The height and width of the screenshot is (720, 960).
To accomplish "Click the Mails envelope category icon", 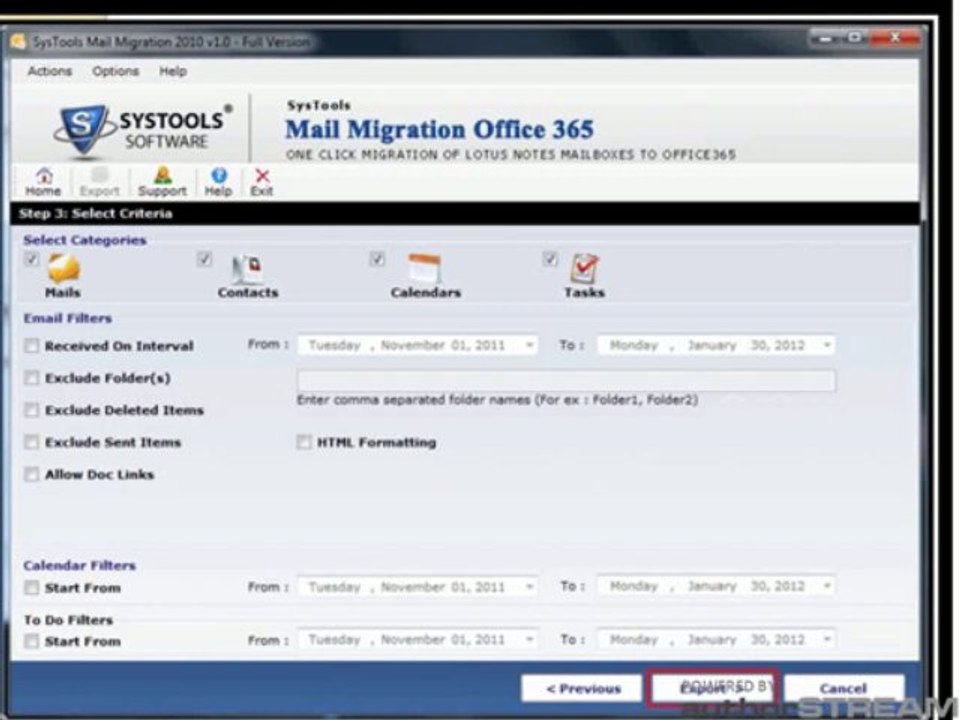I will [64, 268].
